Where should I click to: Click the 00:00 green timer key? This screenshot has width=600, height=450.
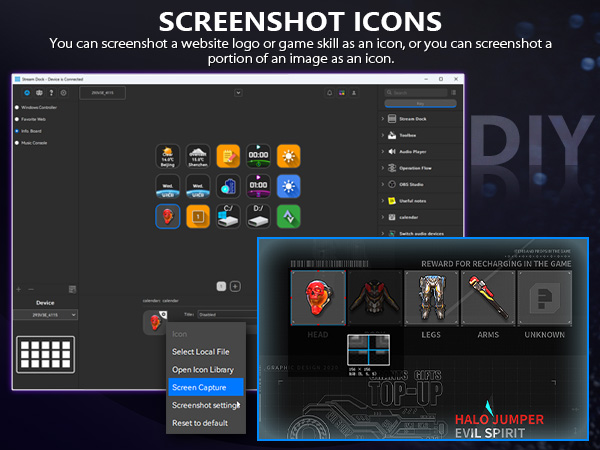258,156
